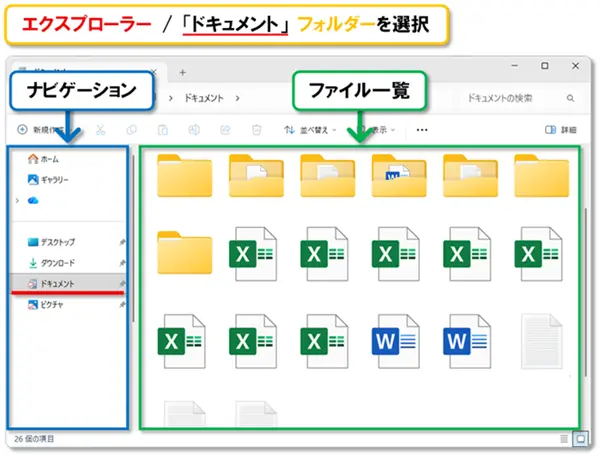The image size is (600, 457).
Task: Add a new tab with plus button
Action: pos(183,72)
